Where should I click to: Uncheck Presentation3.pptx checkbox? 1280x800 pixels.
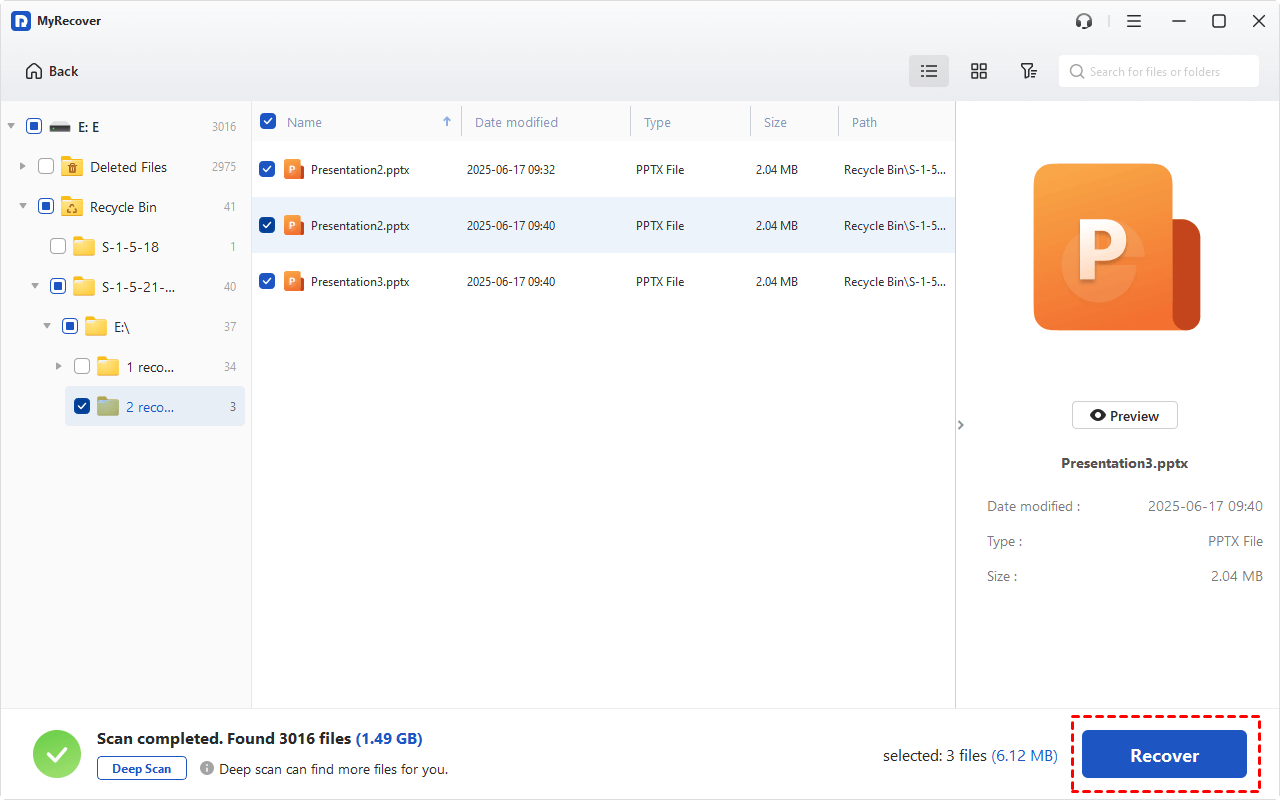(267, 282)
